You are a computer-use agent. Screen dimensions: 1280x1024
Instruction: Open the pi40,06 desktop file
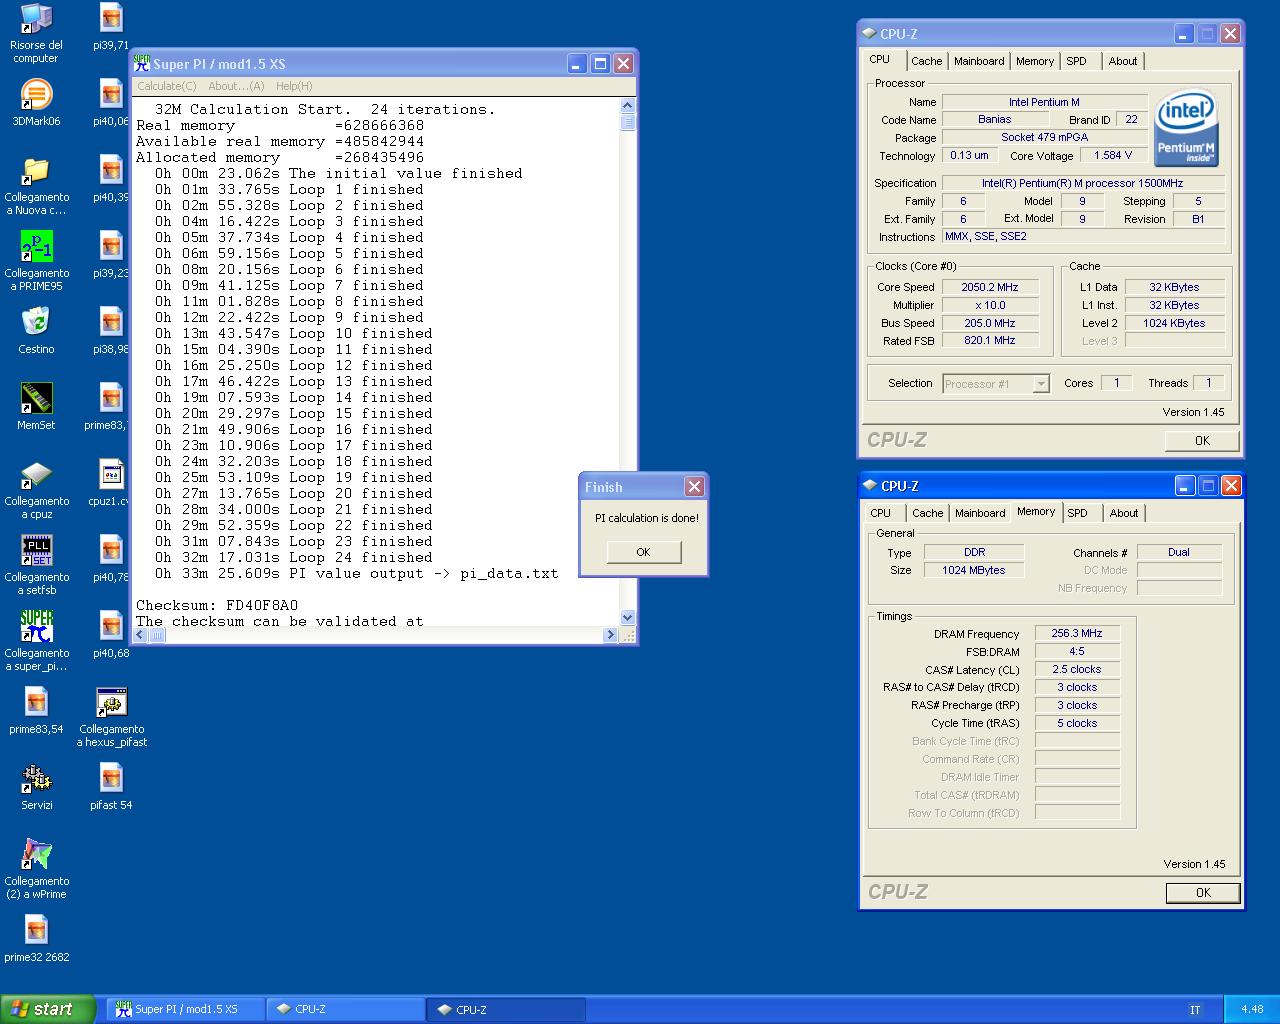click(x=111, y=103)
